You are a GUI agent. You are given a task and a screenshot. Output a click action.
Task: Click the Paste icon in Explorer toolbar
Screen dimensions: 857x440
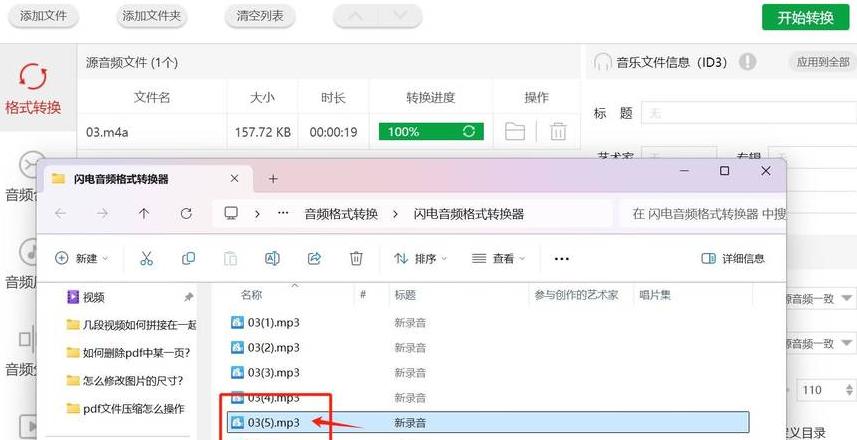point(231,259)
